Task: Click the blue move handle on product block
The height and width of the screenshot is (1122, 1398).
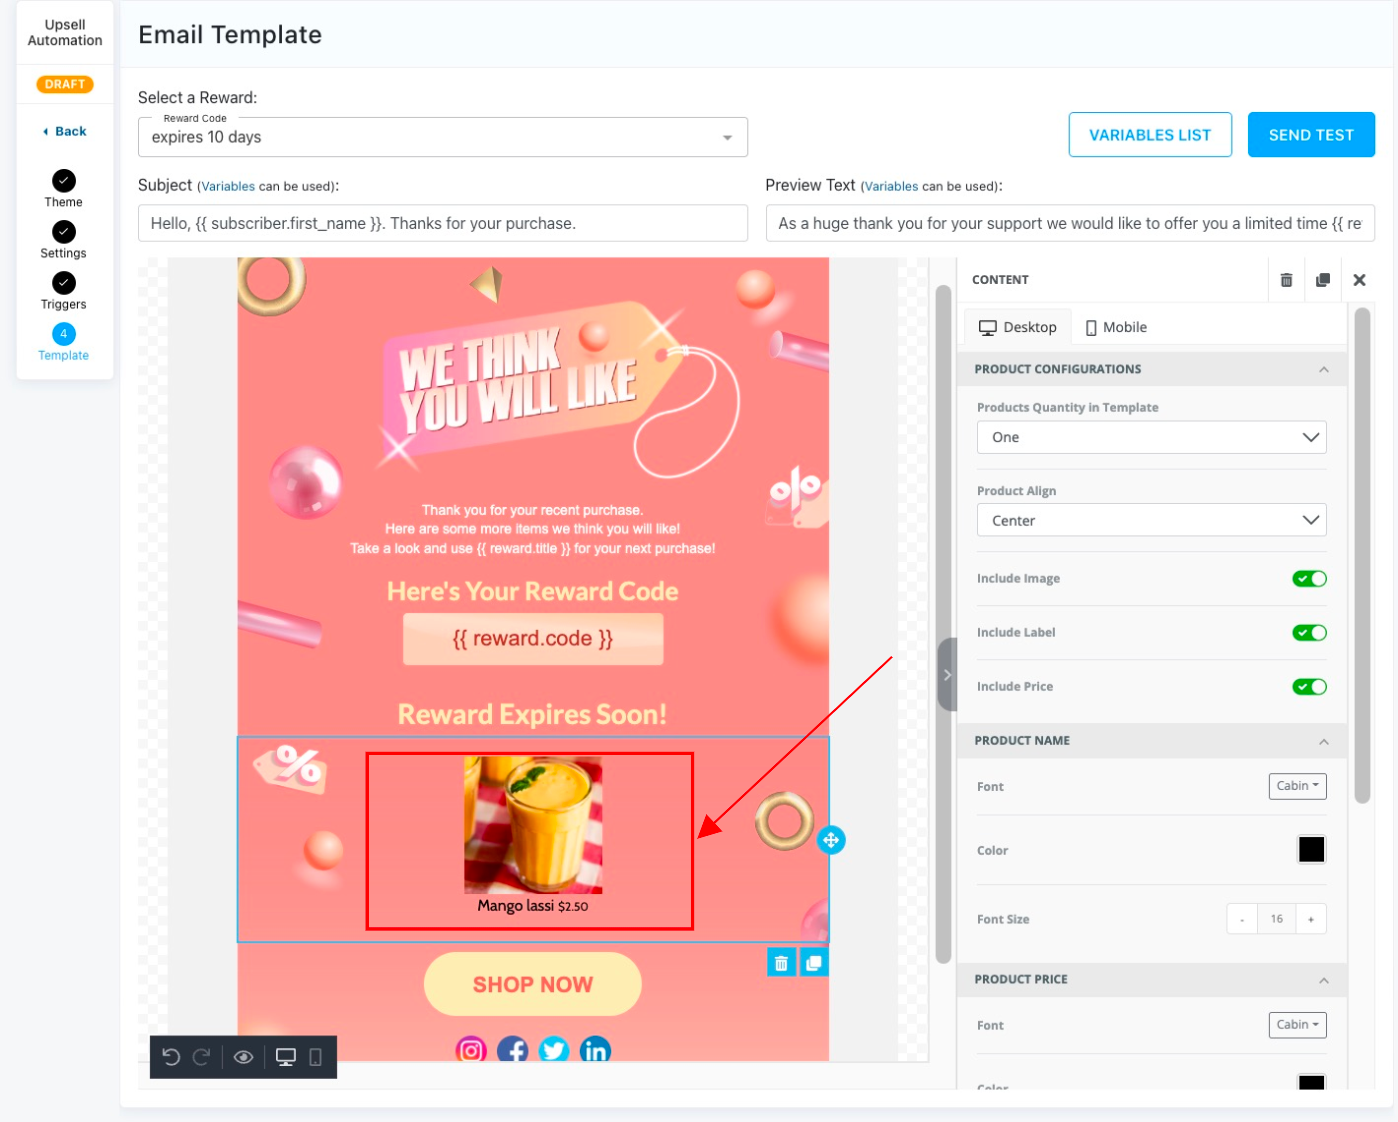Action: click(831, 840)
